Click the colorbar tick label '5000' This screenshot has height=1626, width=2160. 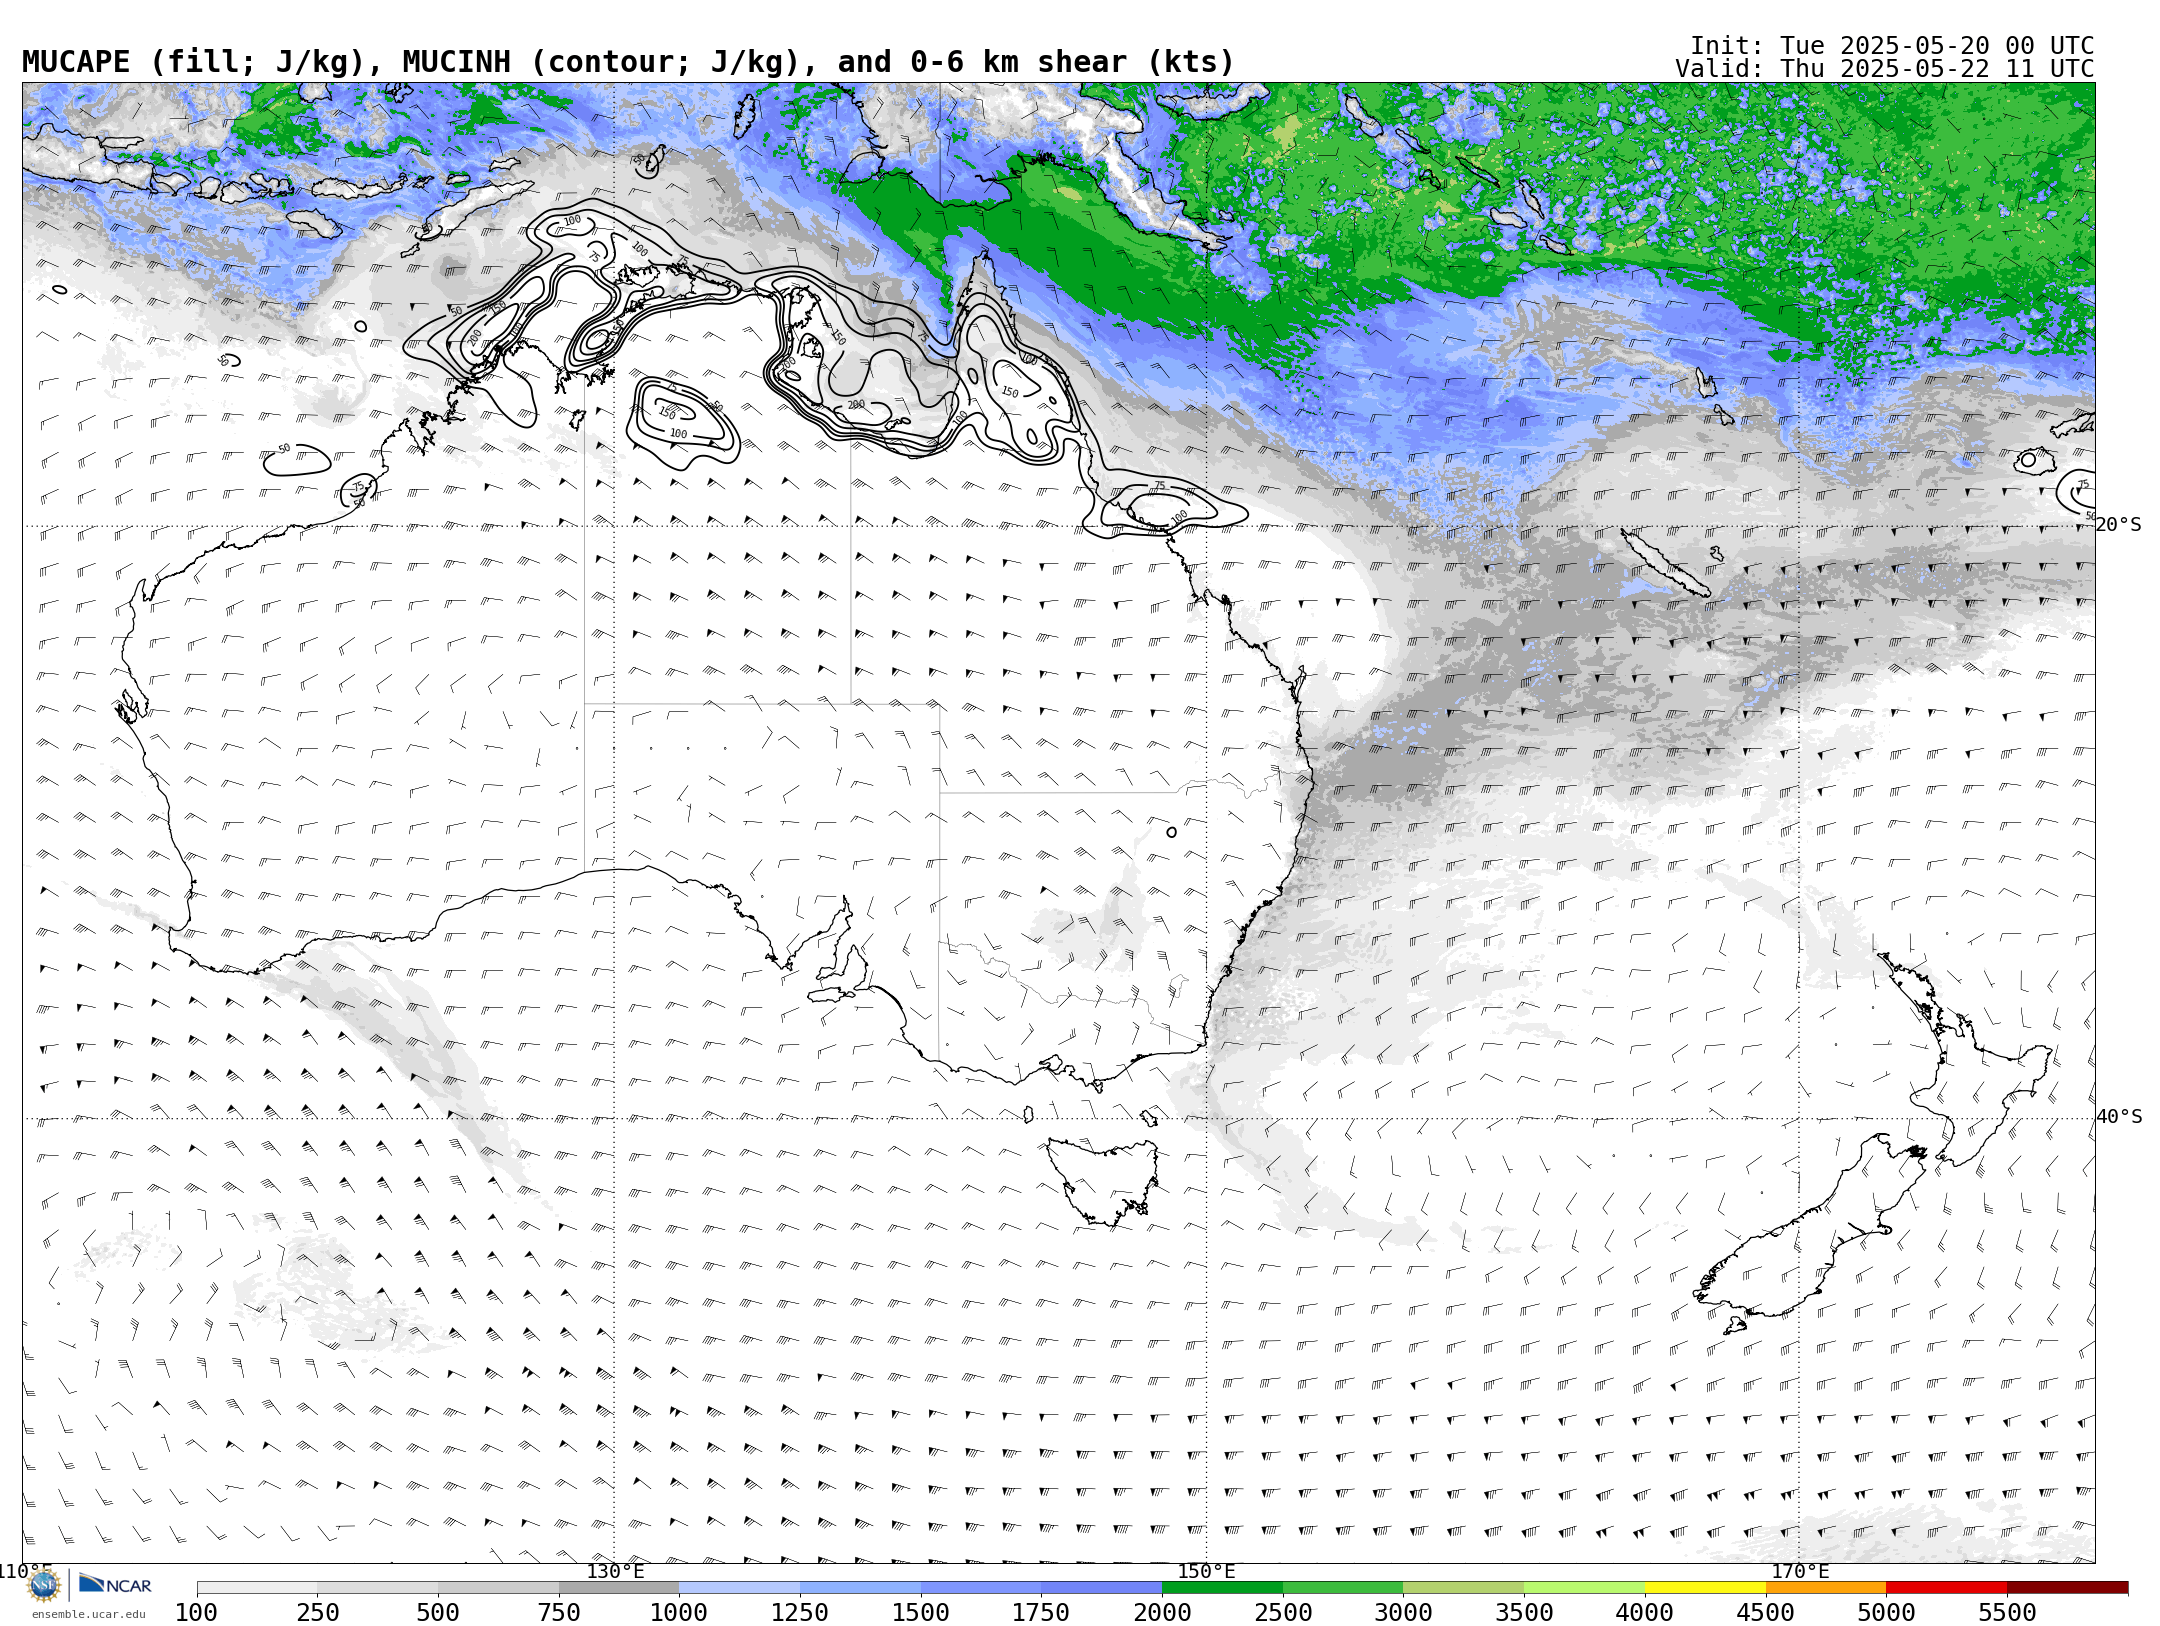[1886, 1613]
